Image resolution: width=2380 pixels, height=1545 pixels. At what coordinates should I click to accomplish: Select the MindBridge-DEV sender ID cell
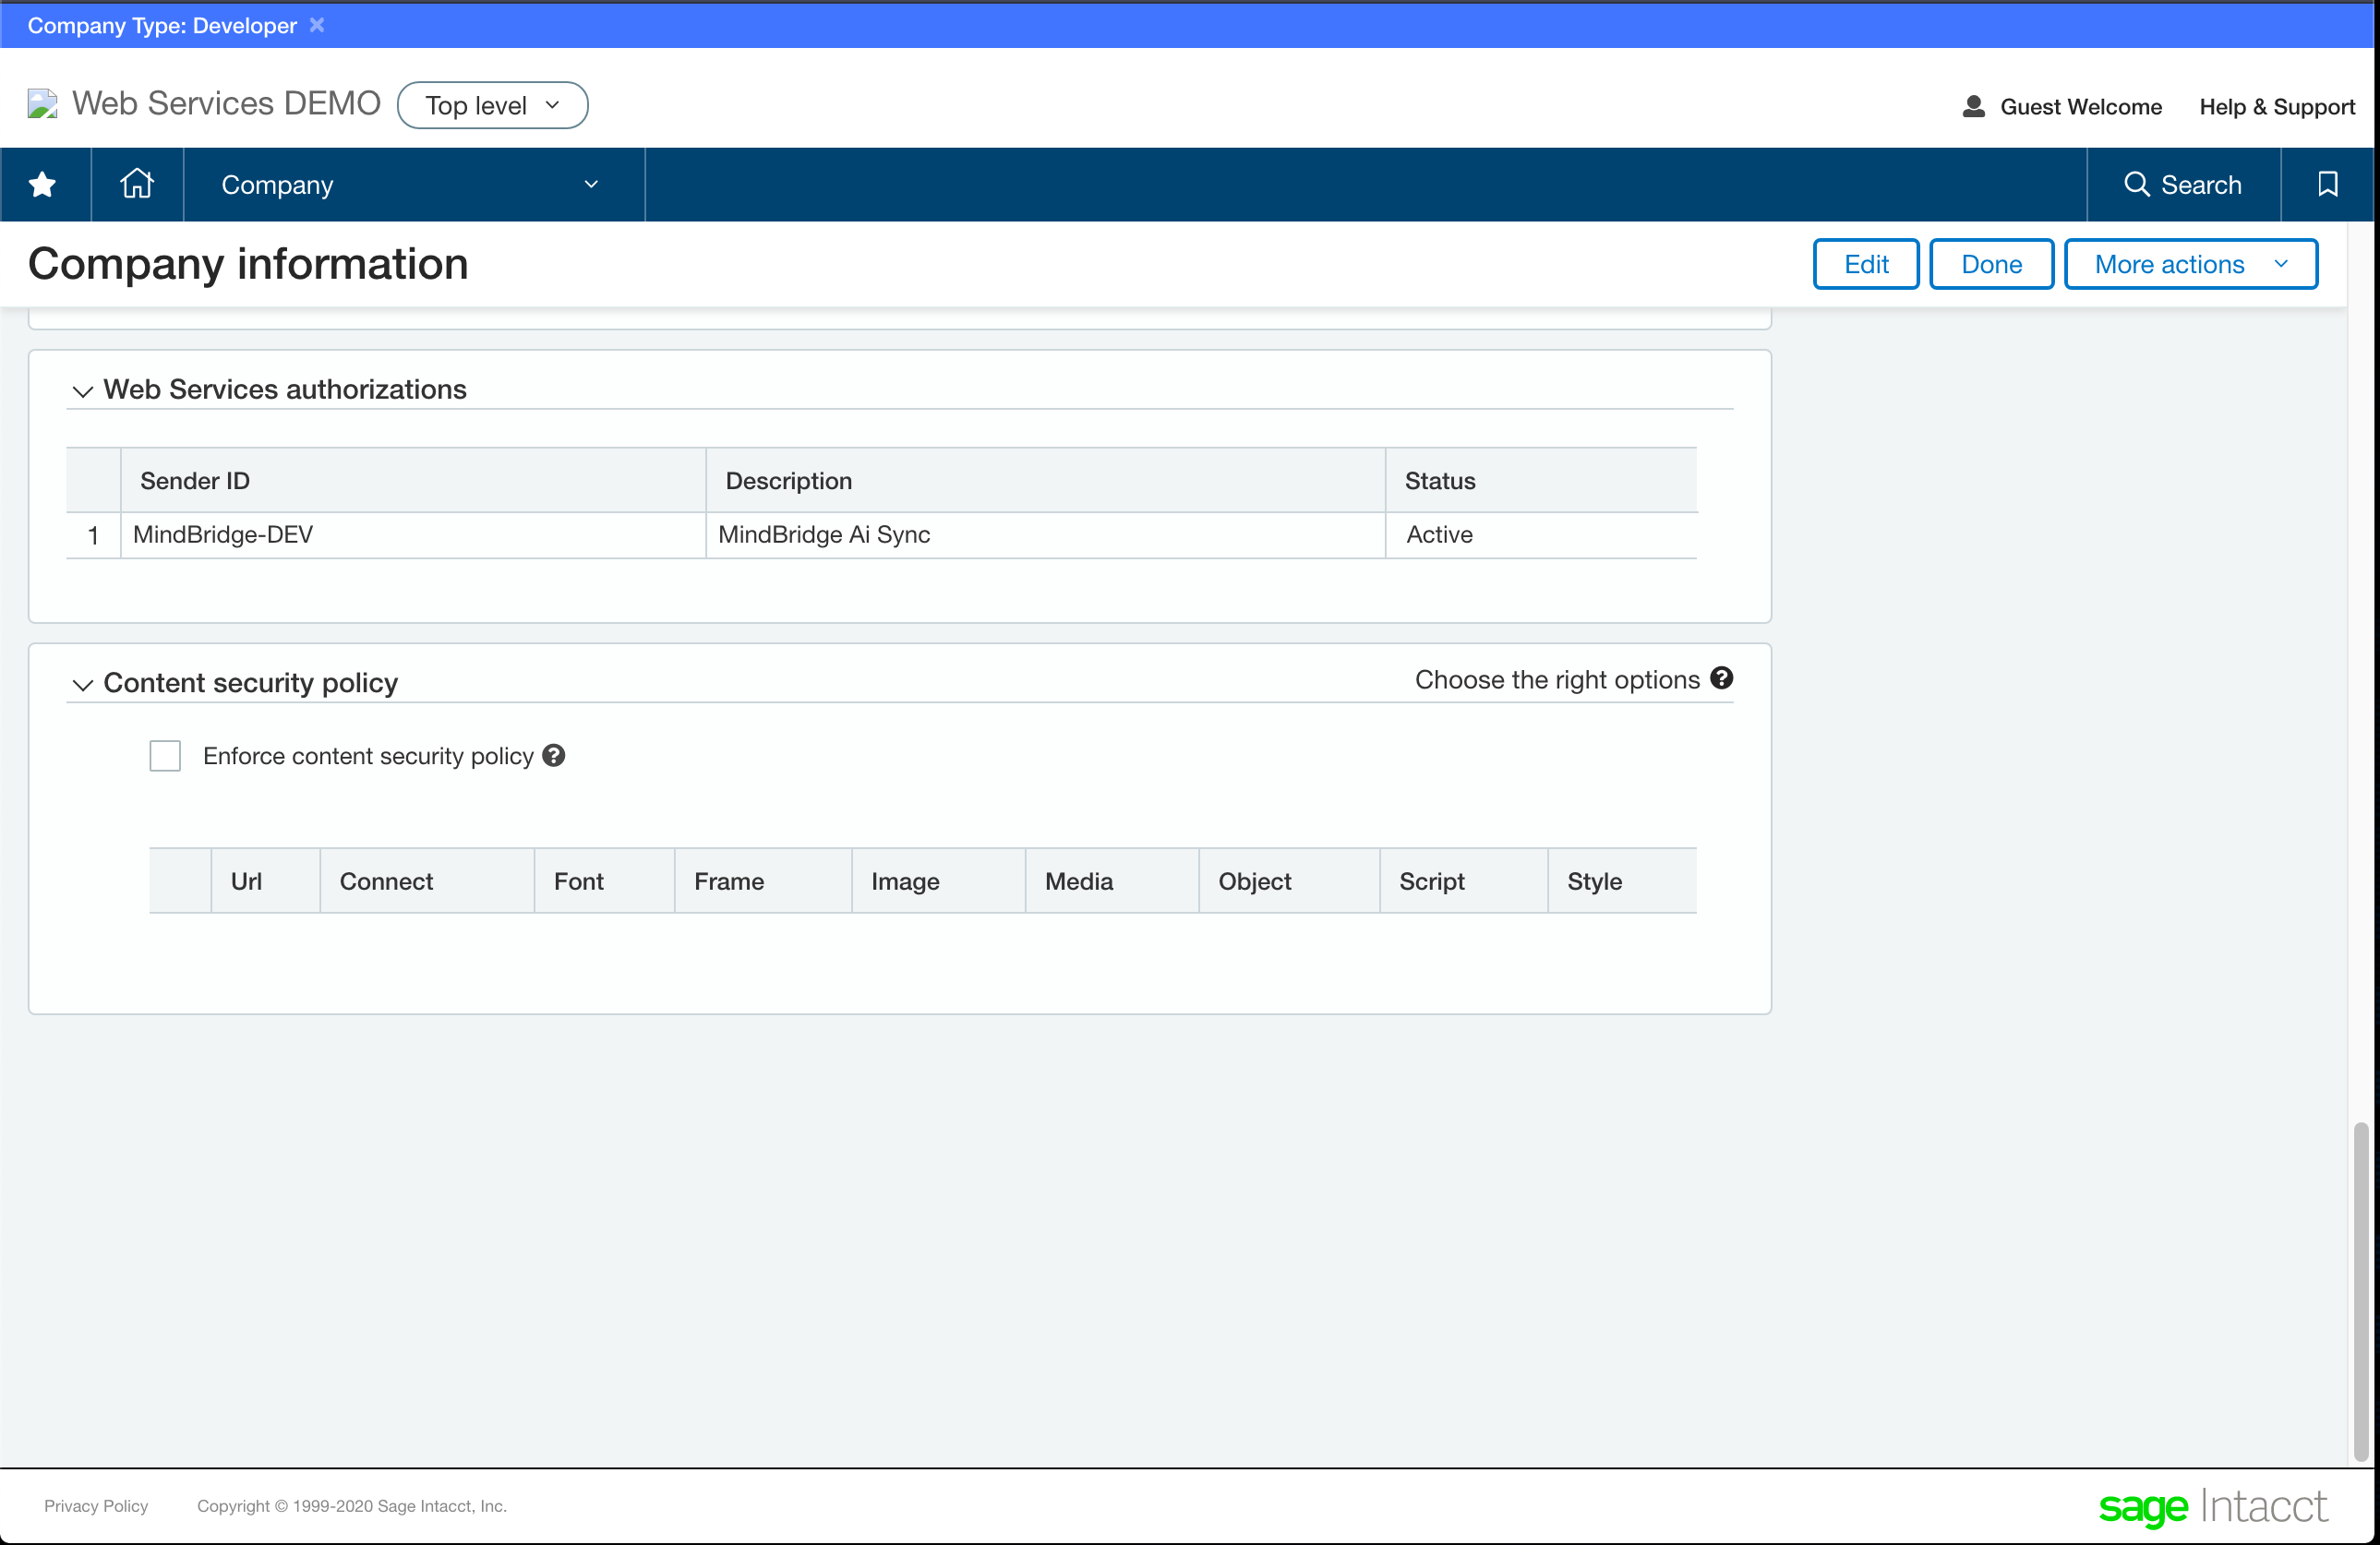pos(413,535)
